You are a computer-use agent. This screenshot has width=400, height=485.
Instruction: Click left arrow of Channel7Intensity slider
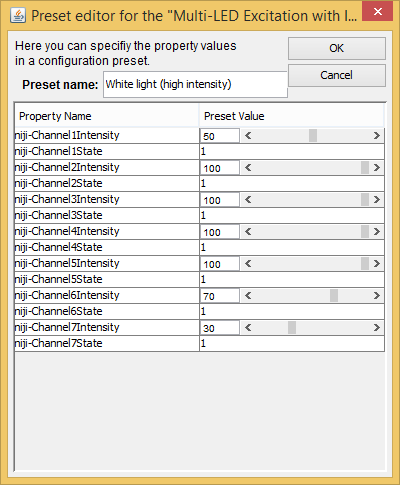(248, 328)
